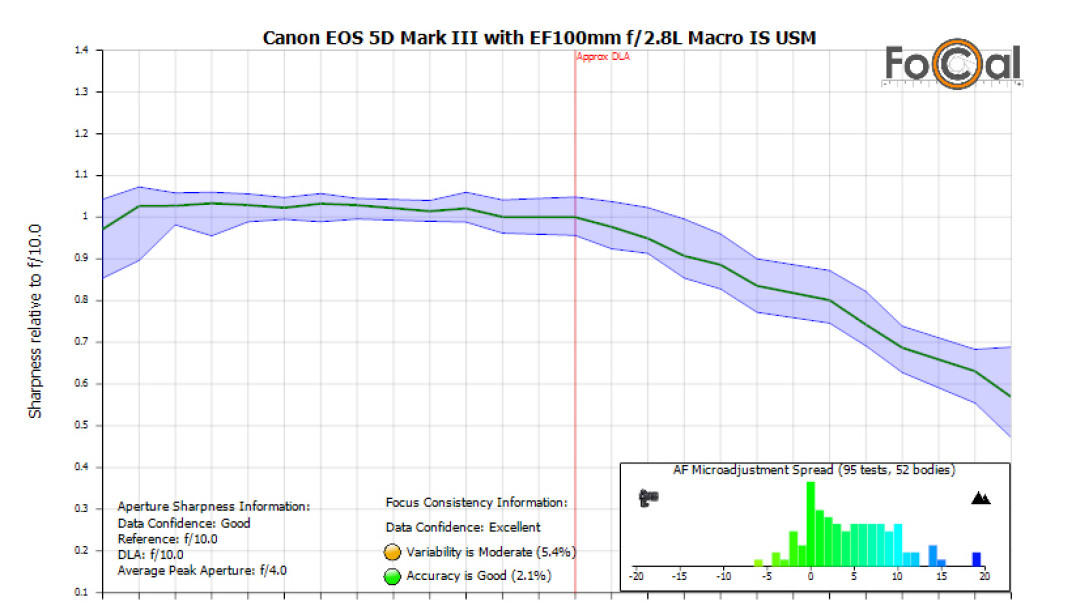The height and width of the screenshot is (604, 1076).
Task: Click the red Approx DLA vertical marker line
Action: (575, 321)
